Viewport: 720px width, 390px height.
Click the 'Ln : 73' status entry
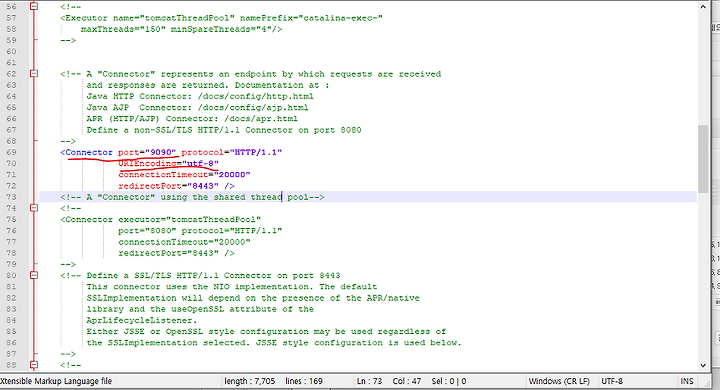click(369, 381)
